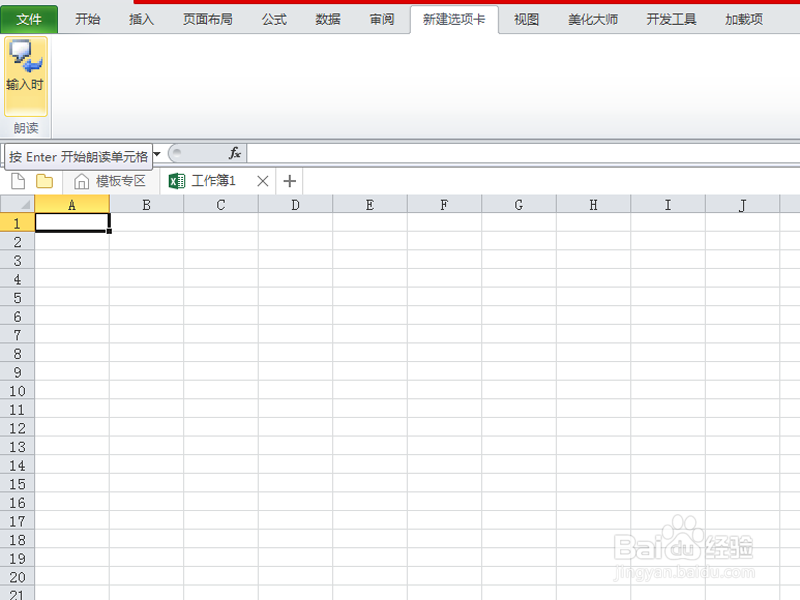Open the 美化大师 tab
The image size is (800, 600).
pyautogui.click(x=593, y=19)
